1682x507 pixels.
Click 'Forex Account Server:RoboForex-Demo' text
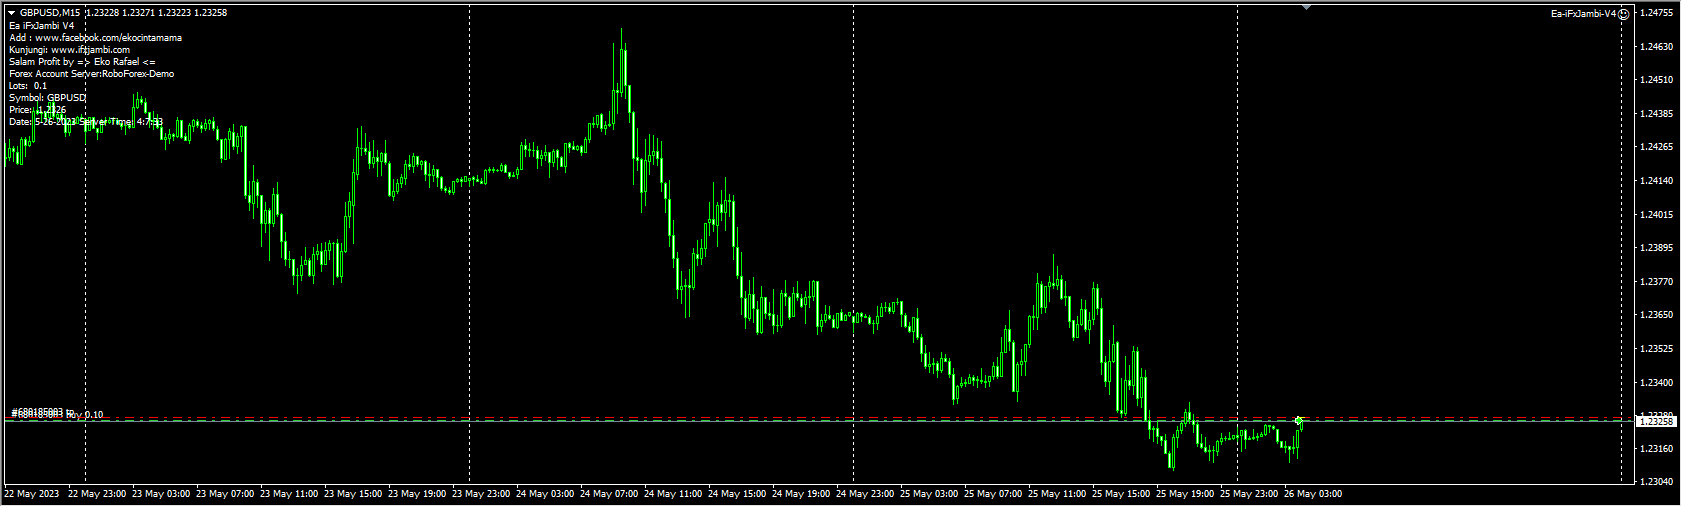coord(91,74)
